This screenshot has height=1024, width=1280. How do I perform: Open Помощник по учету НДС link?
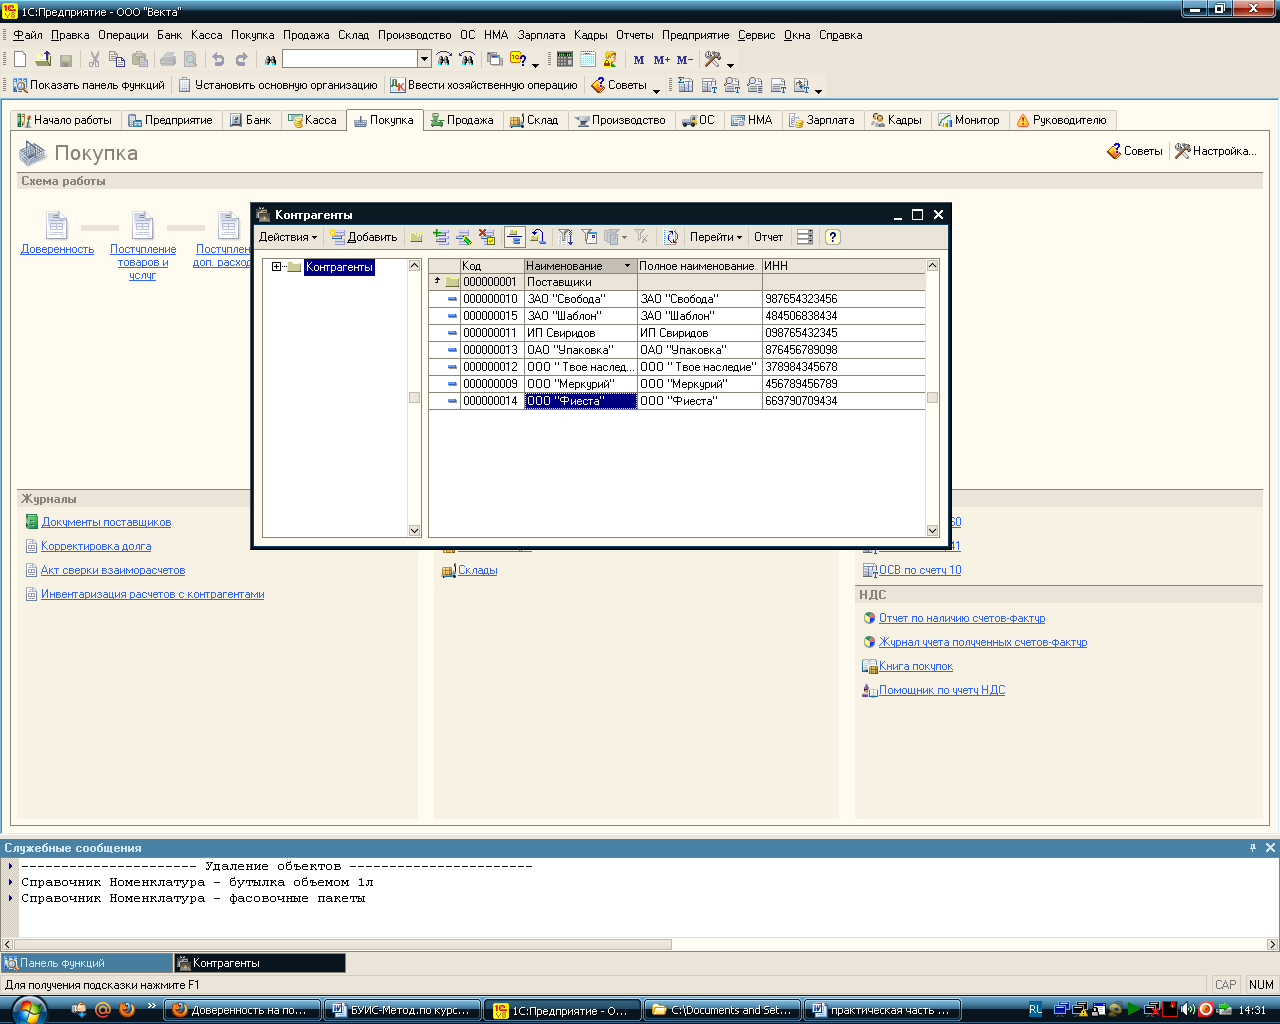[942, 690]
